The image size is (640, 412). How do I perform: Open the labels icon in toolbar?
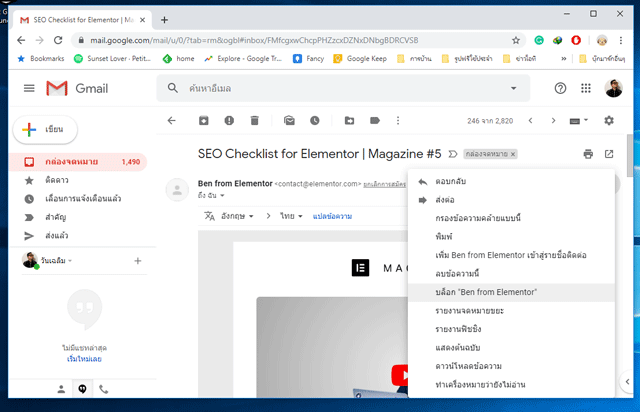[x=375, y=120]
